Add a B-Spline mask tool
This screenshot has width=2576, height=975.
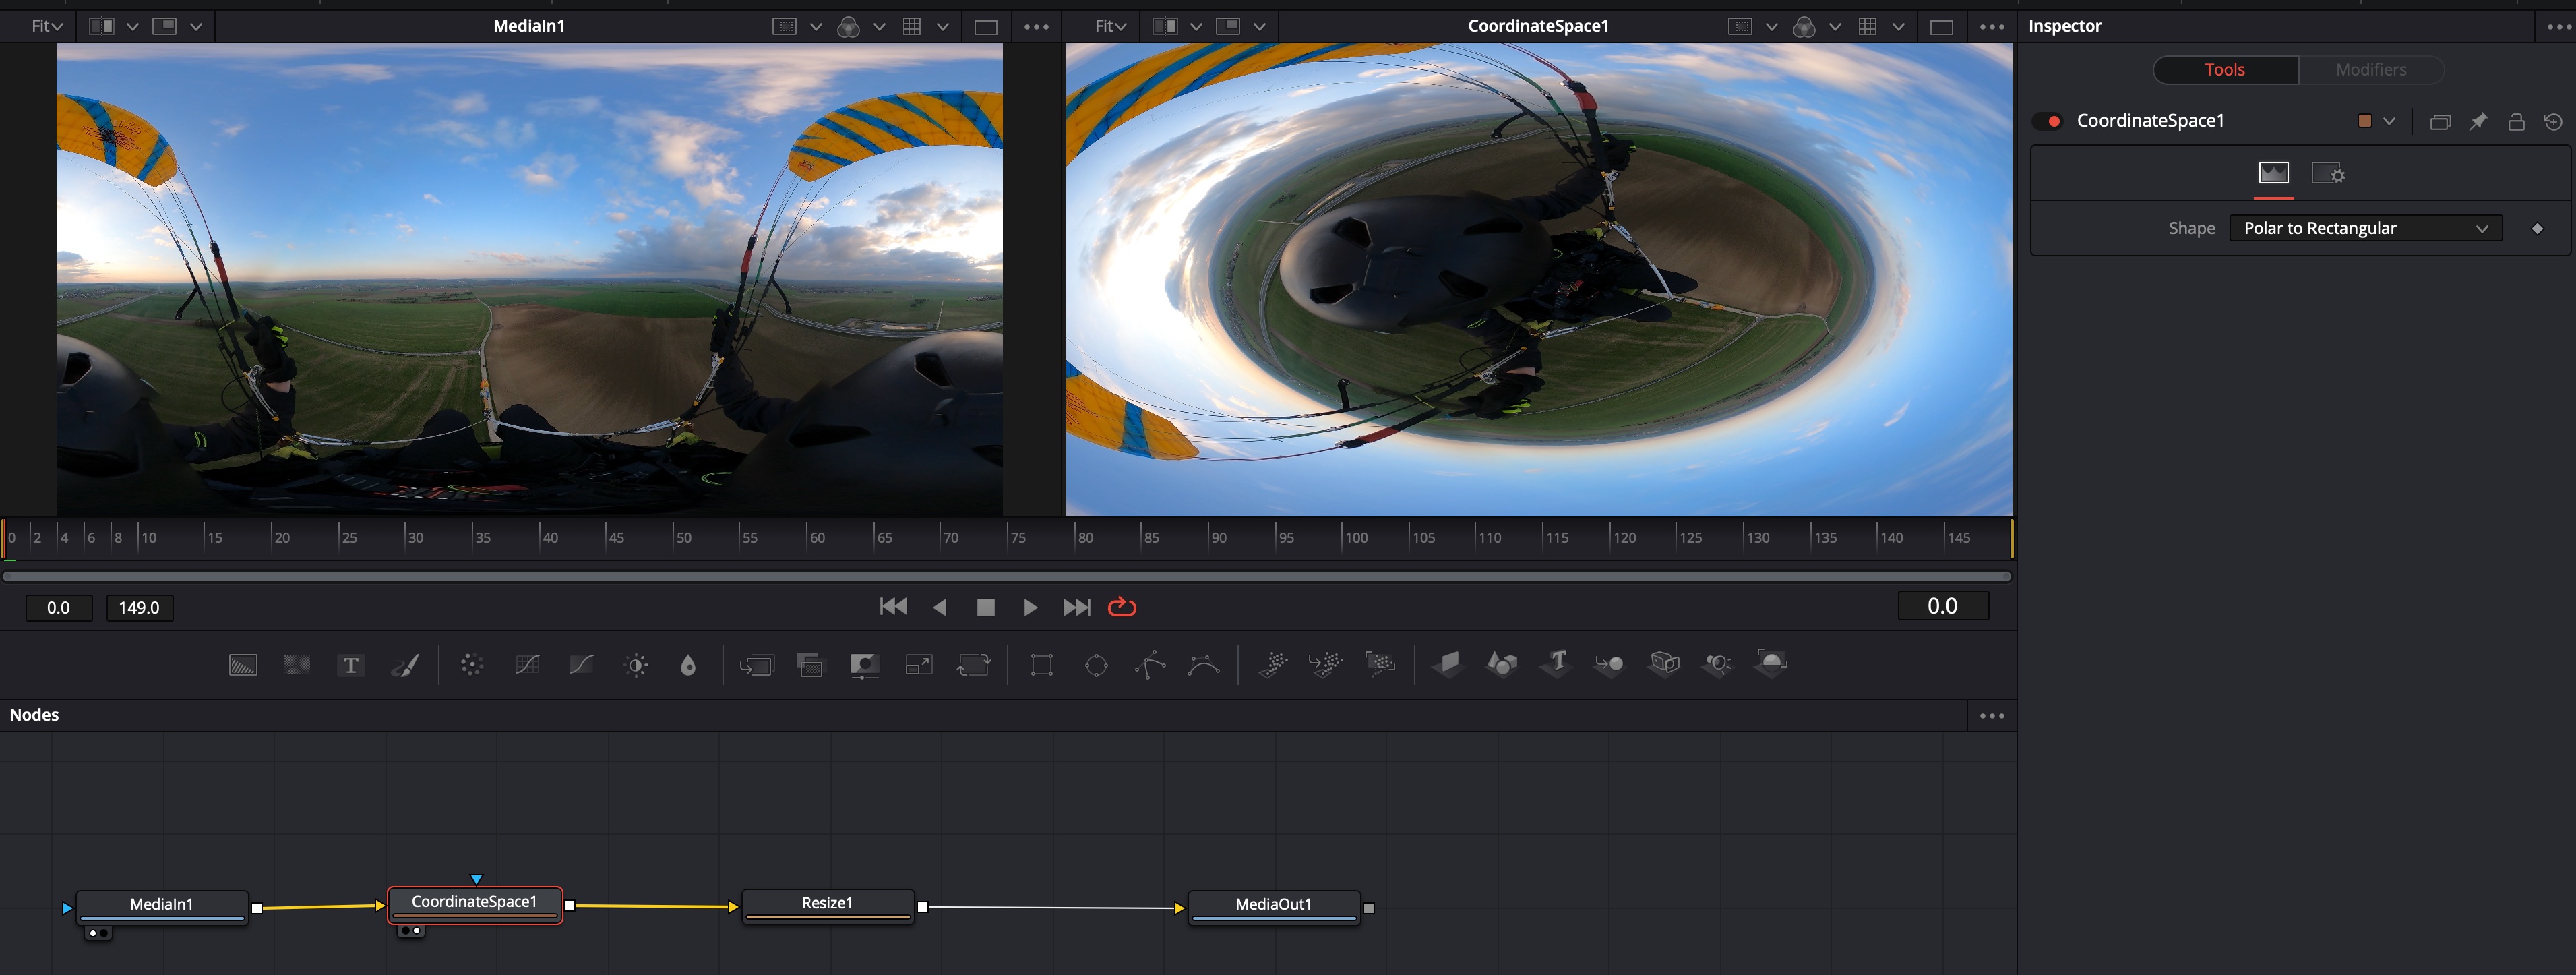pos(1204,665)
